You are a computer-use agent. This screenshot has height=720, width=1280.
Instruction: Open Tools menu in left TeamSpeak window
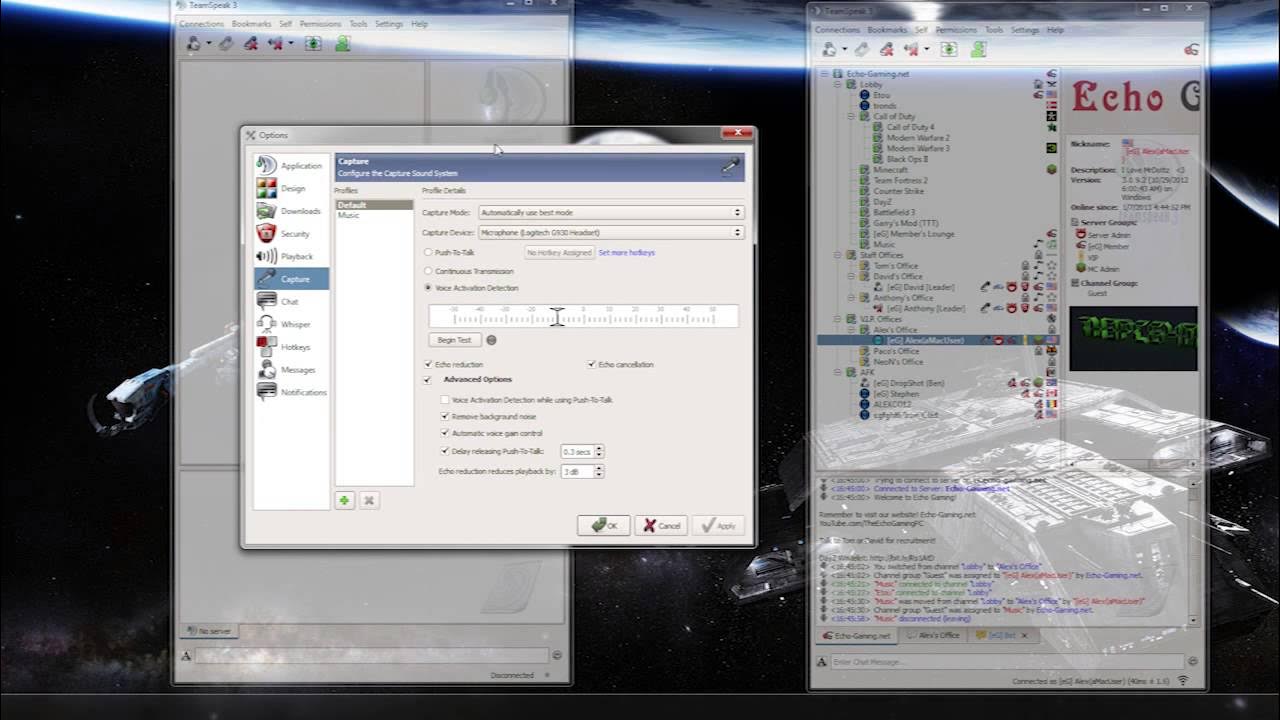(358, 24)
